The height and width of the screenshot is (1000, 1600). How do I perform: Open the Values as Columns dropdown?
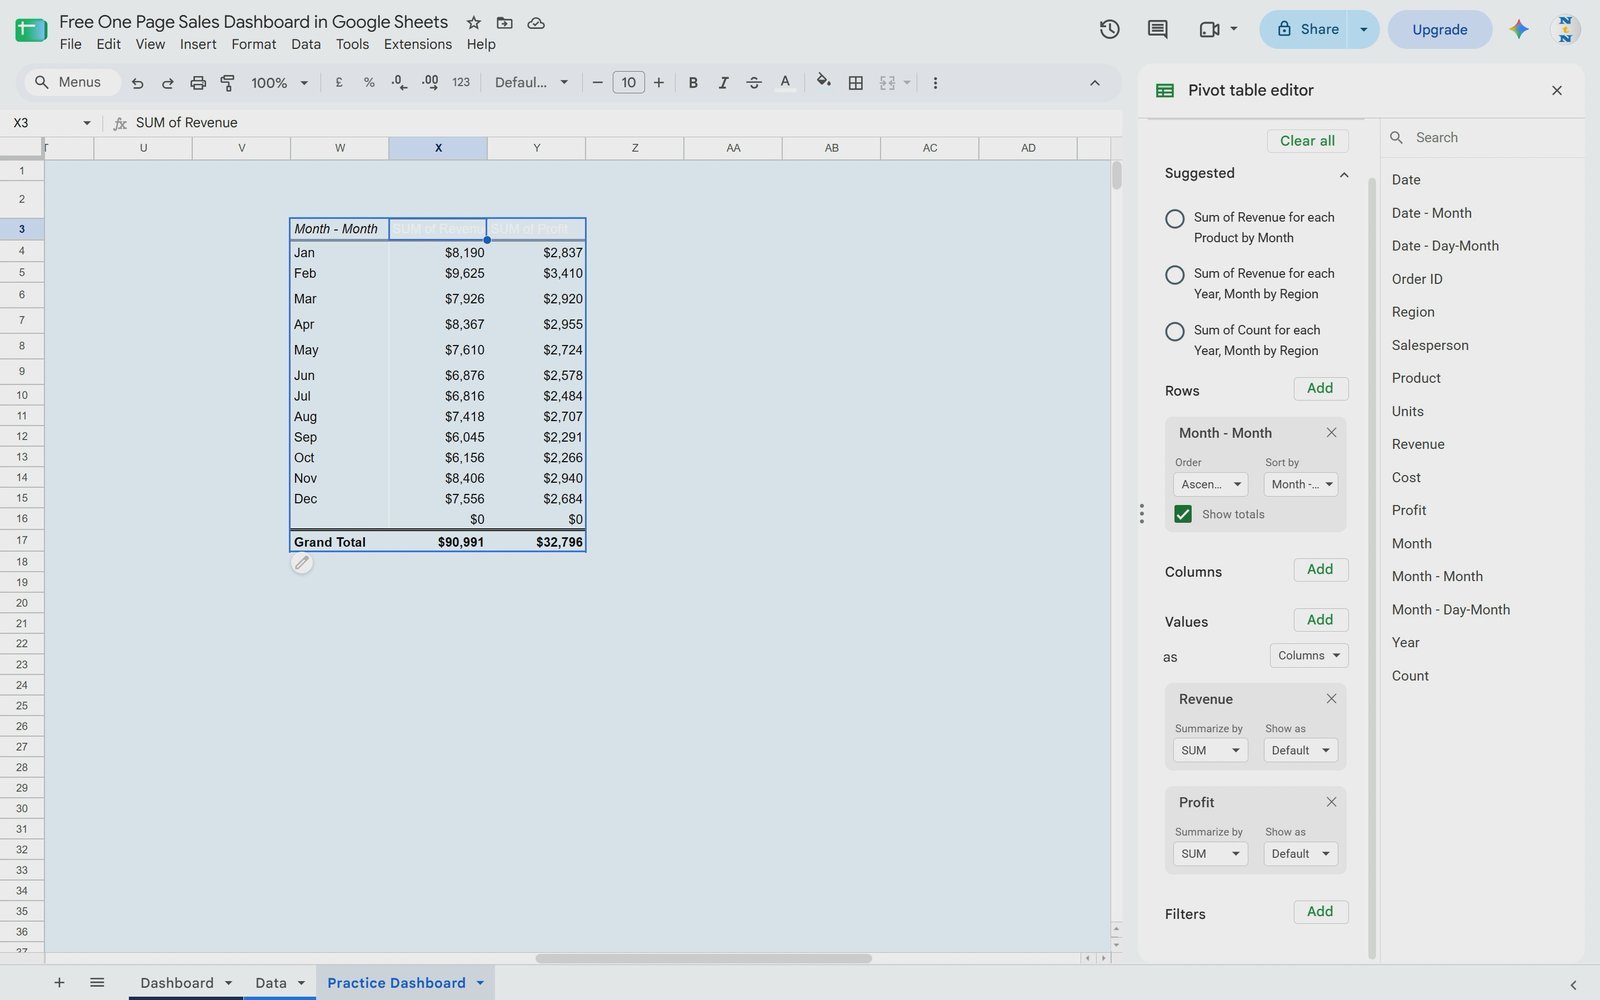1309,655
